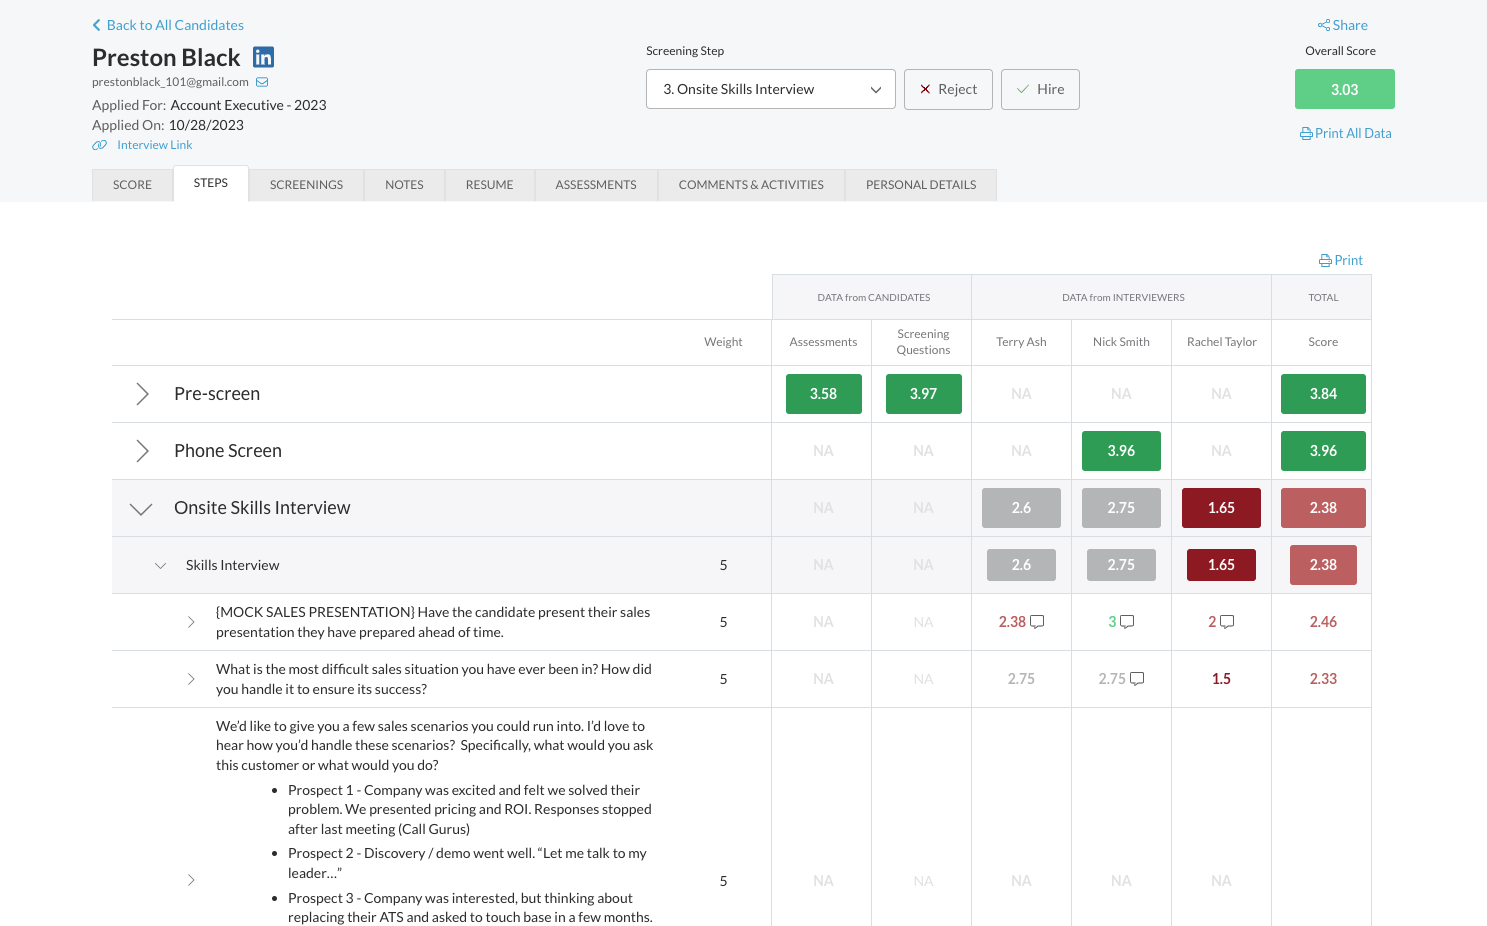Expand the mock sales presentation question
This screenshot has height=926, width=1487.
191,622
